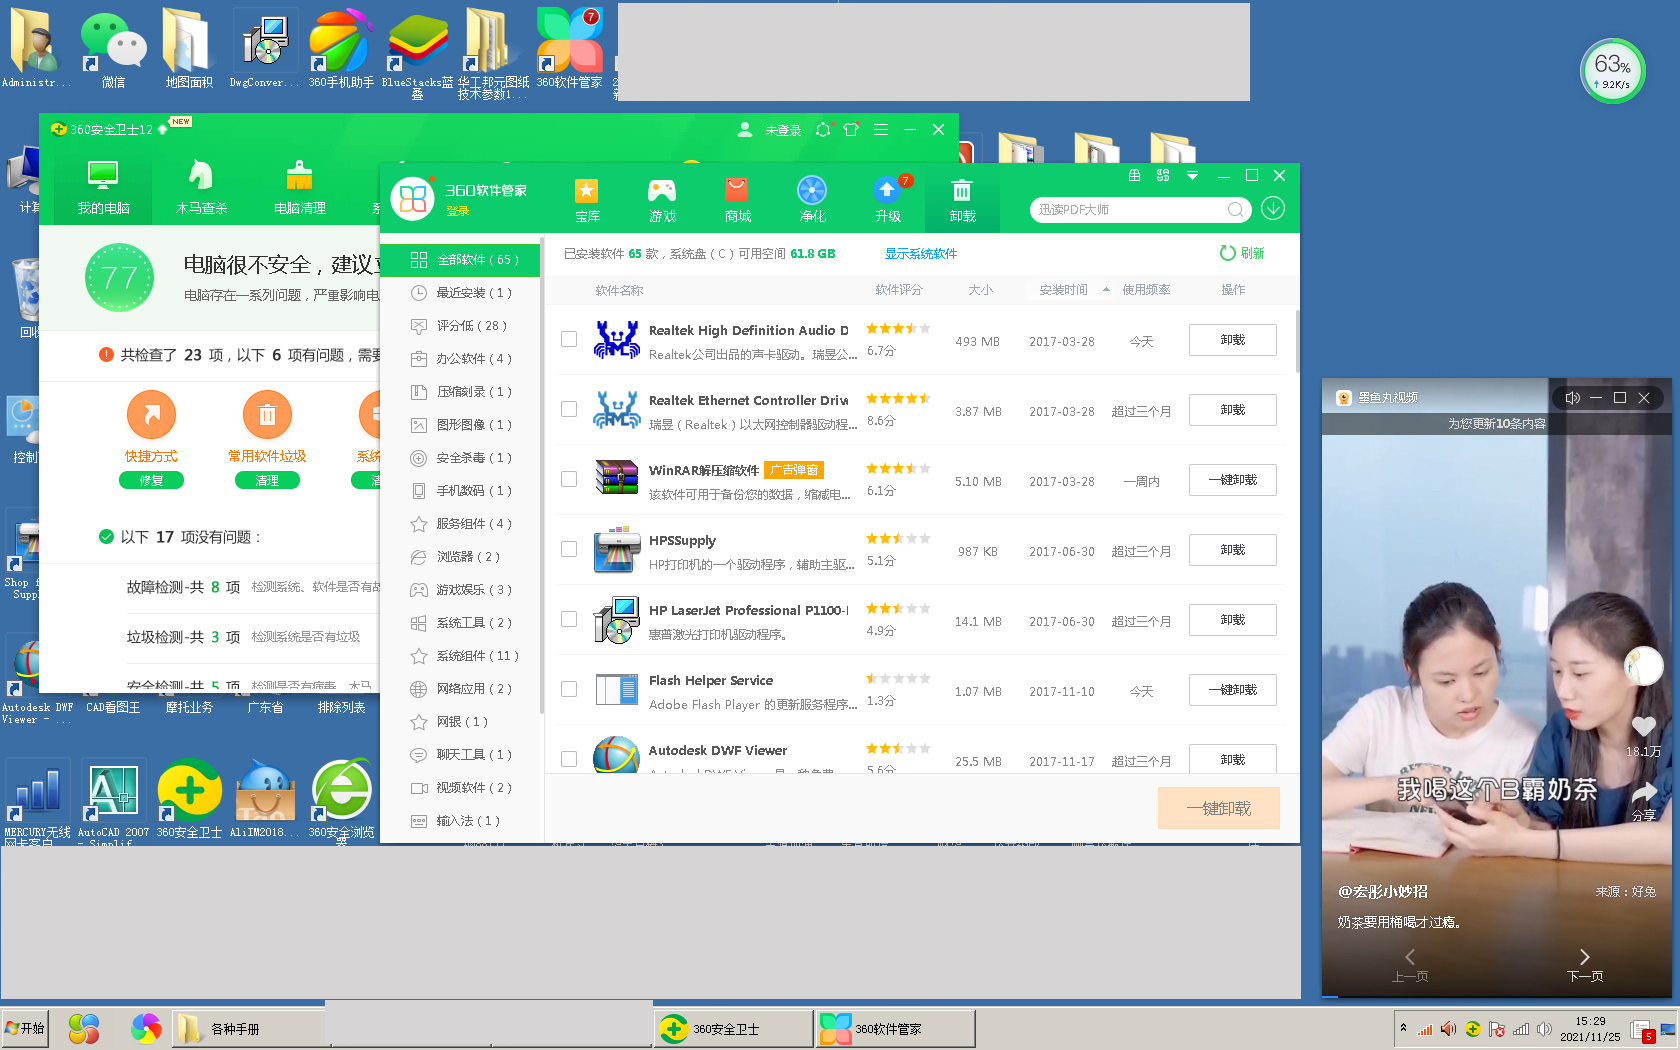Click the 清理 button under 常用软件垃圾
The image size is (1680, 1050).
pos(267,480)
